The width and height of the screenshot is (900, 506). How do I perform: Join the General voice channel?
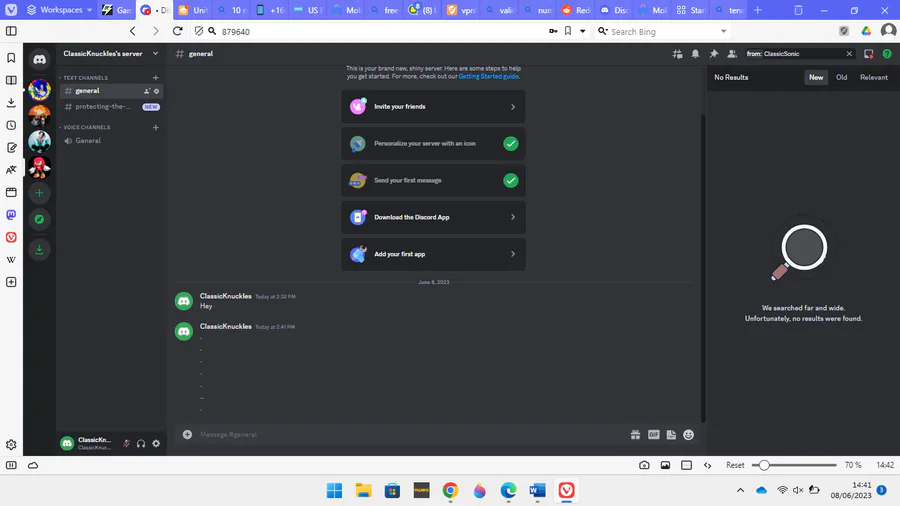click(x=111, y=141)
